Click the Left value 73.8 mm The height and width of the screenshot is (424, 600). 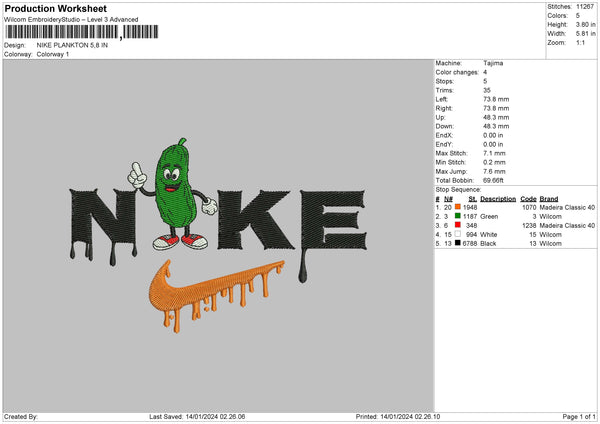496,99
